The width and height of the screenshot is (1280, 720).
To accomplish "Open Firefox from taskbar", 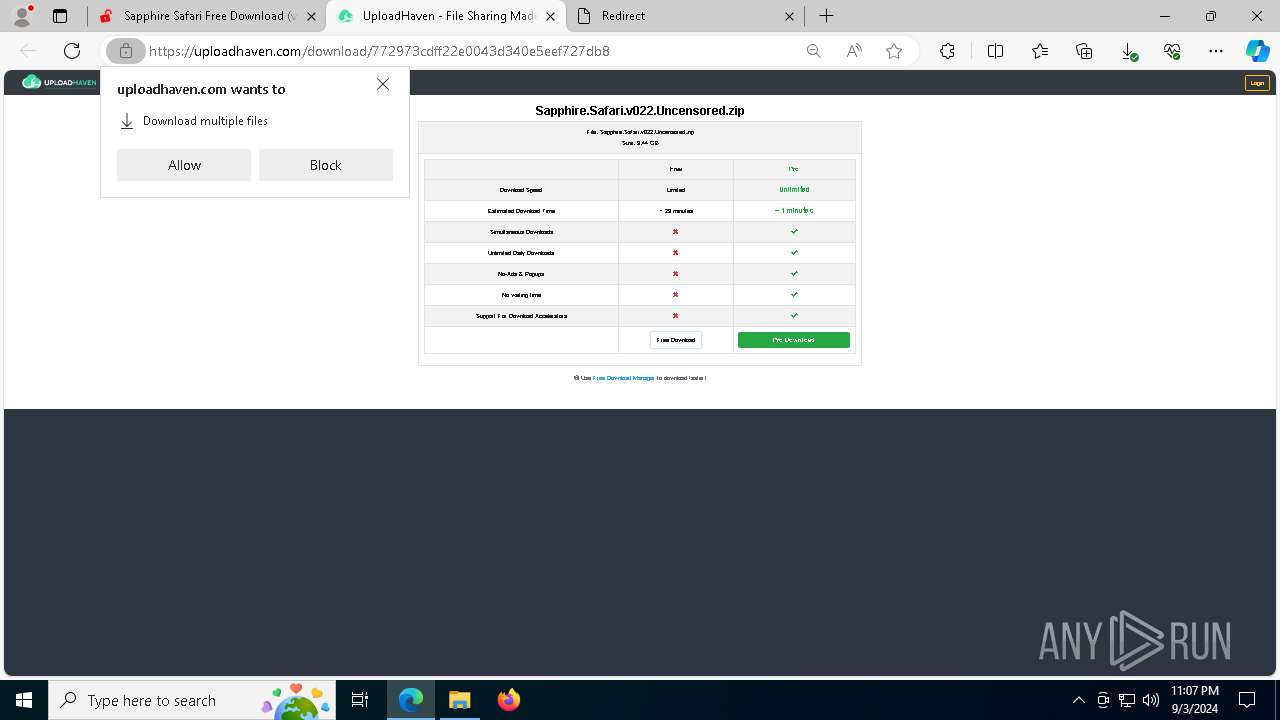I will (508, 700).
